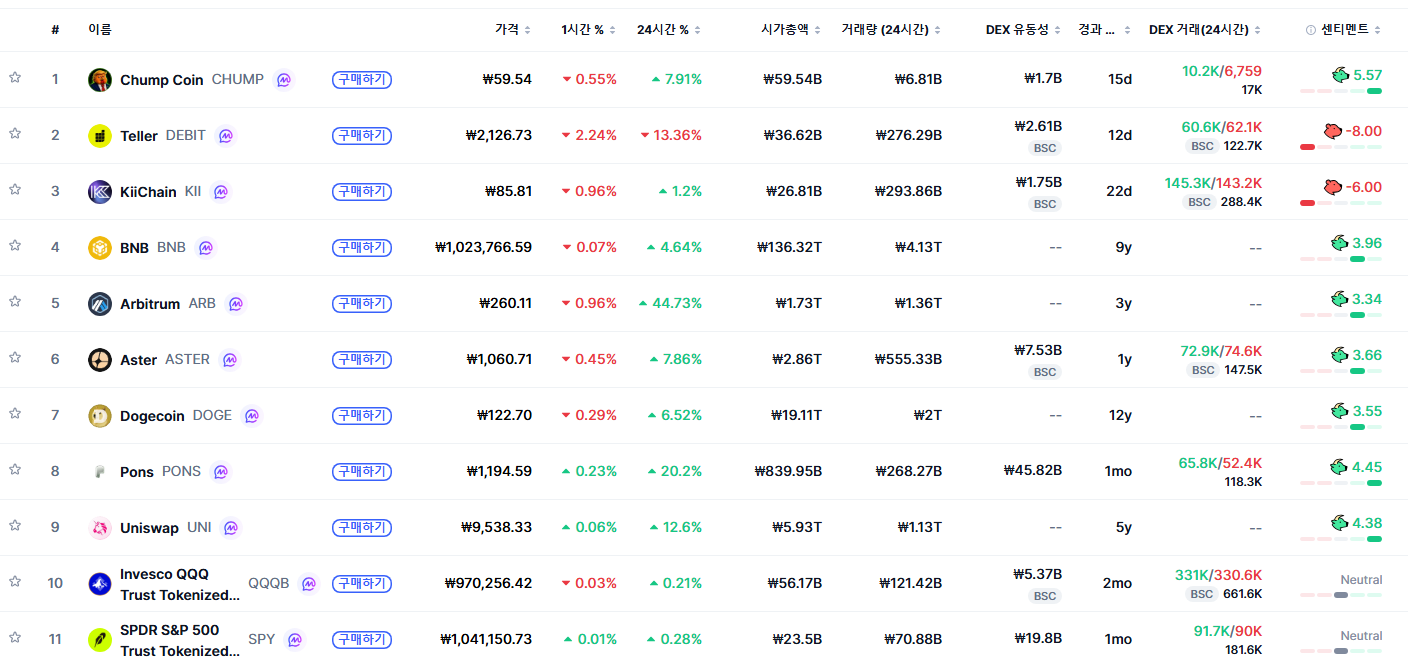Open purple chart icon next to CHUMP
This screenshot has width=1424, height=660.
[284, 80]
